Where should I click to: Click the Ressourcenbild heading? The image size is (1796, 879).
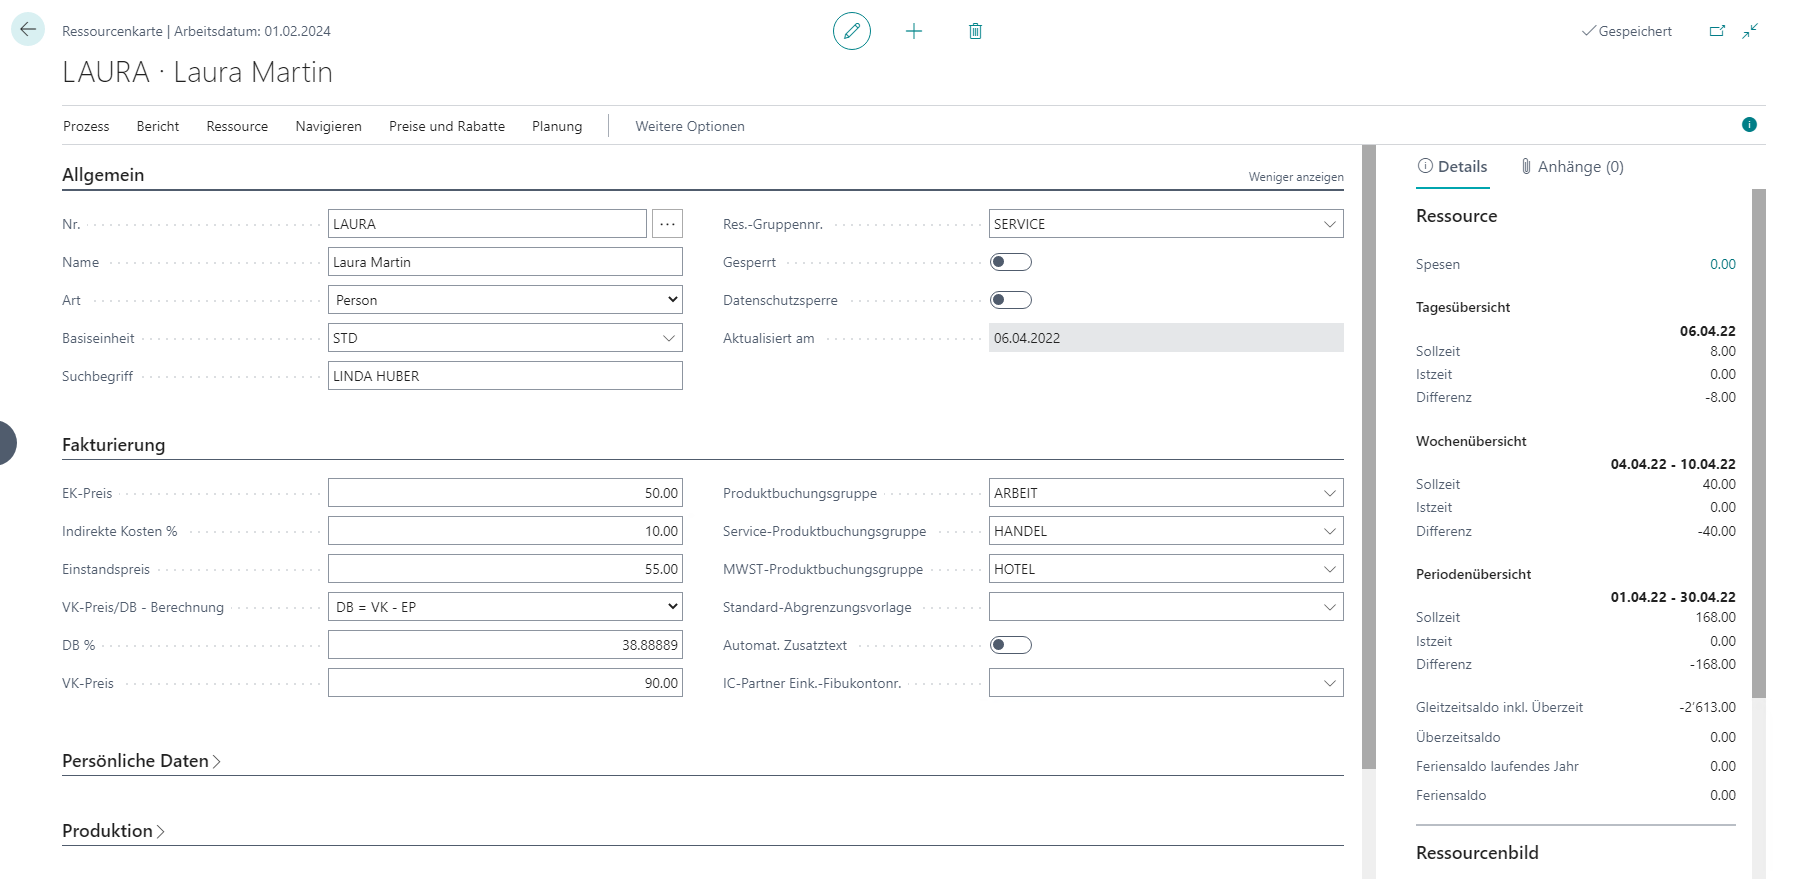tap(1477, 853)
